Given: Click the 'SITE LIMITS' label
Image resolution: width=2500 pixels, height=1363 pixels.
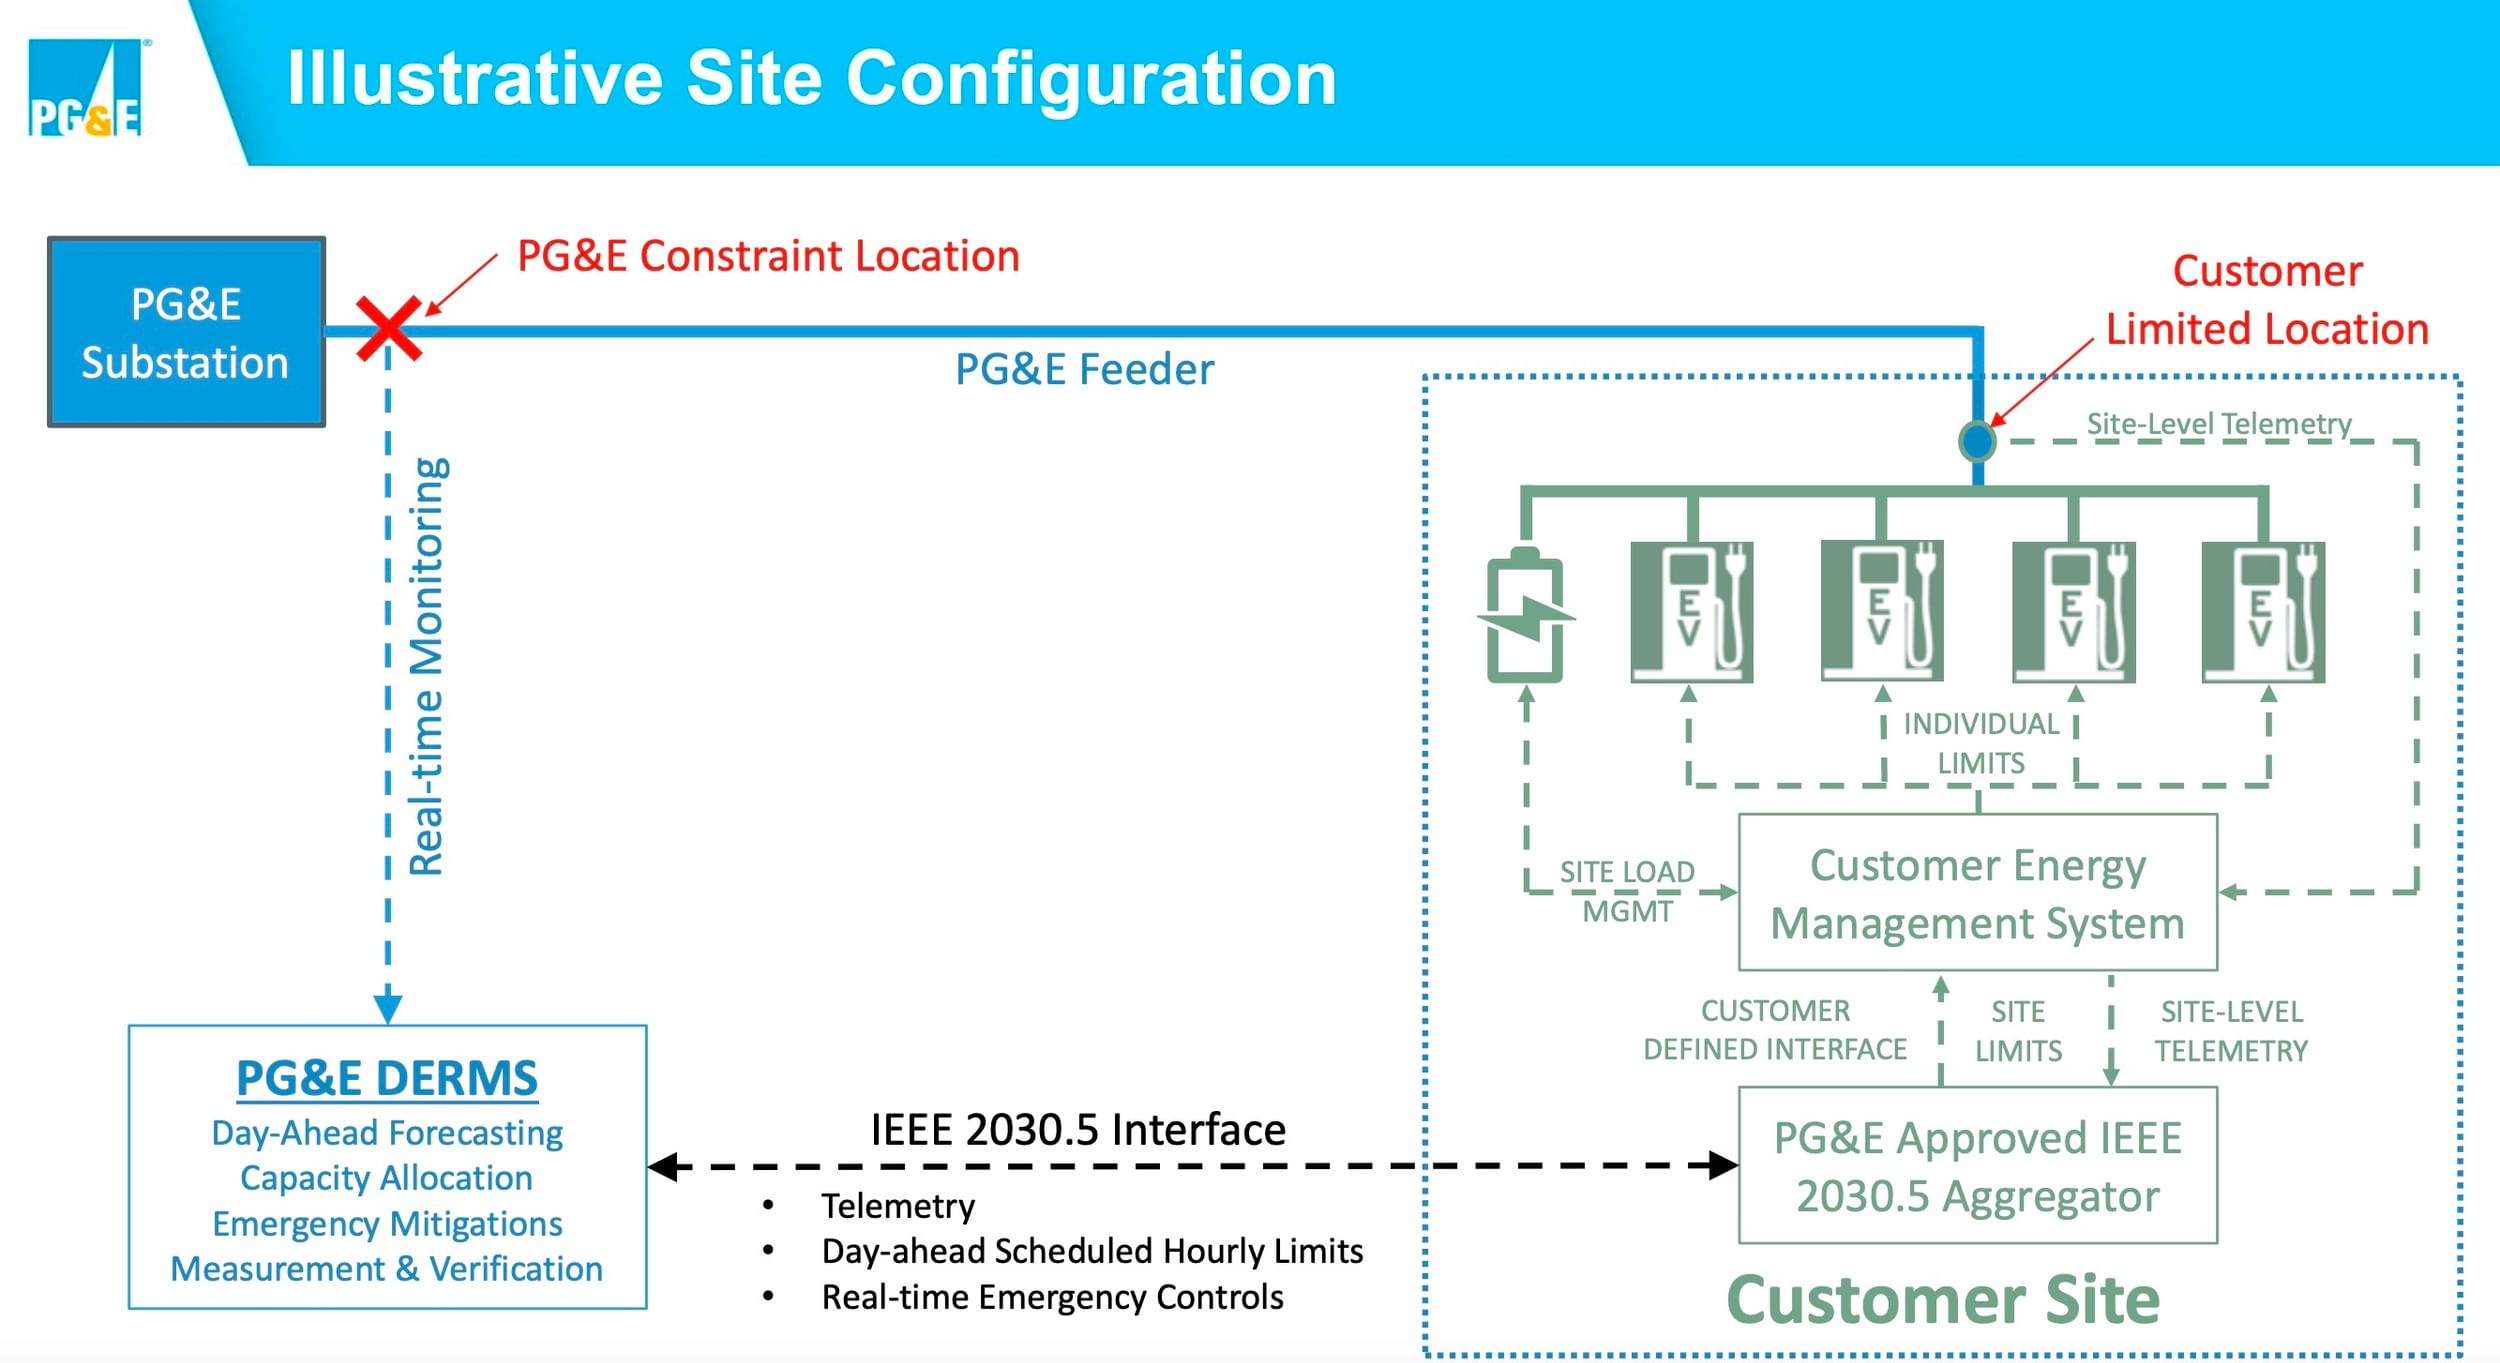Looking at the screenshot, I should [x=2018, y=1031].
